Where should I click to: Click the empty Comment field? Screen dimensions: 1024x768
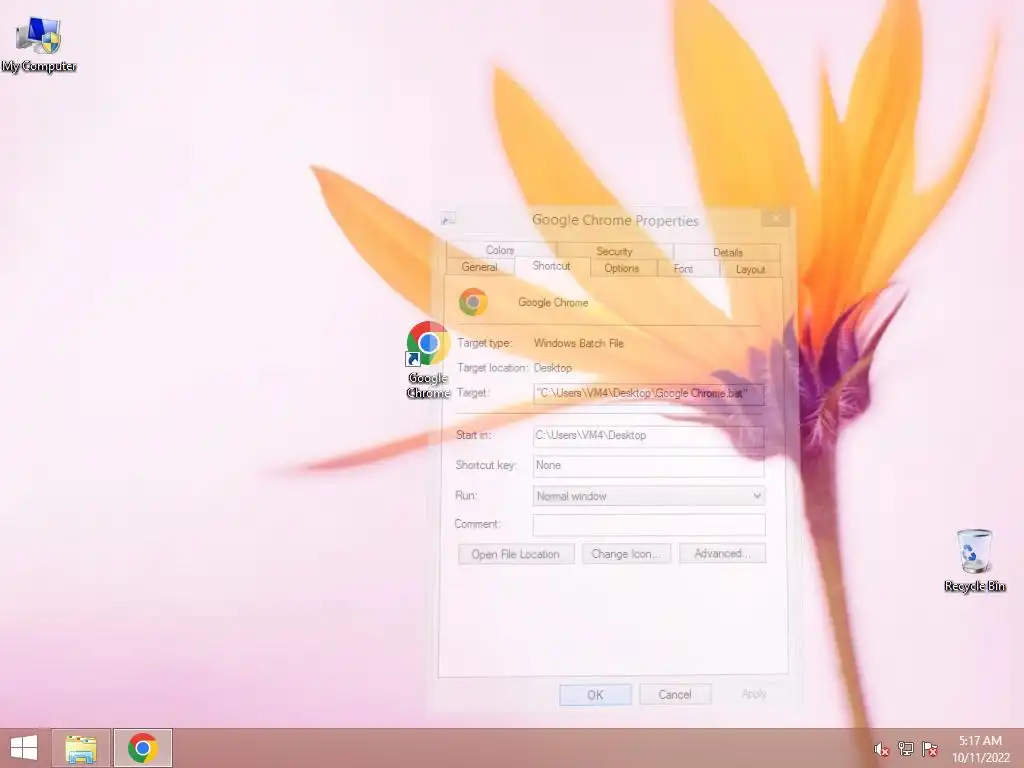[x=648, y=524]
